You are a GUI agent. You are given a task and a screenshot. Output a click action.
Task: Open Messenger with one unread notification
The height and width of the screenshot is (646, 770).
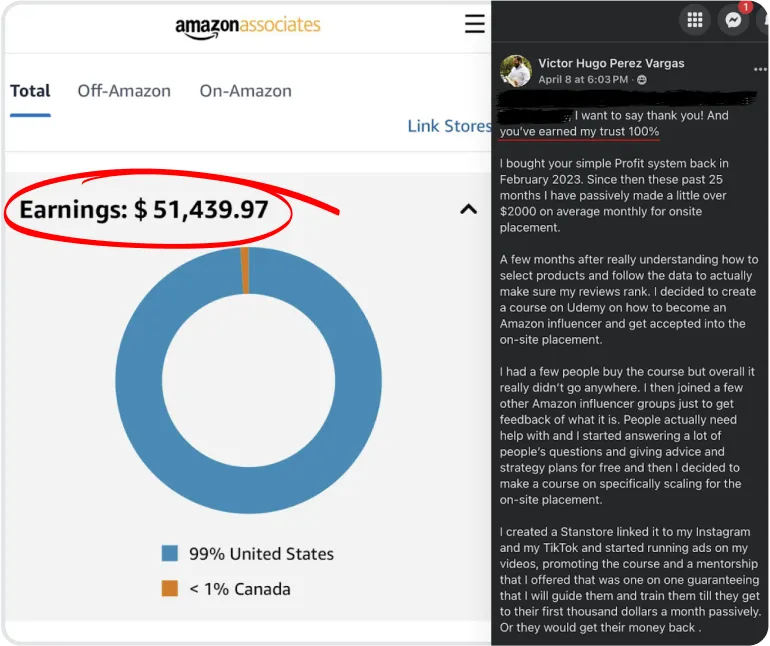click(x=733, y=19)
